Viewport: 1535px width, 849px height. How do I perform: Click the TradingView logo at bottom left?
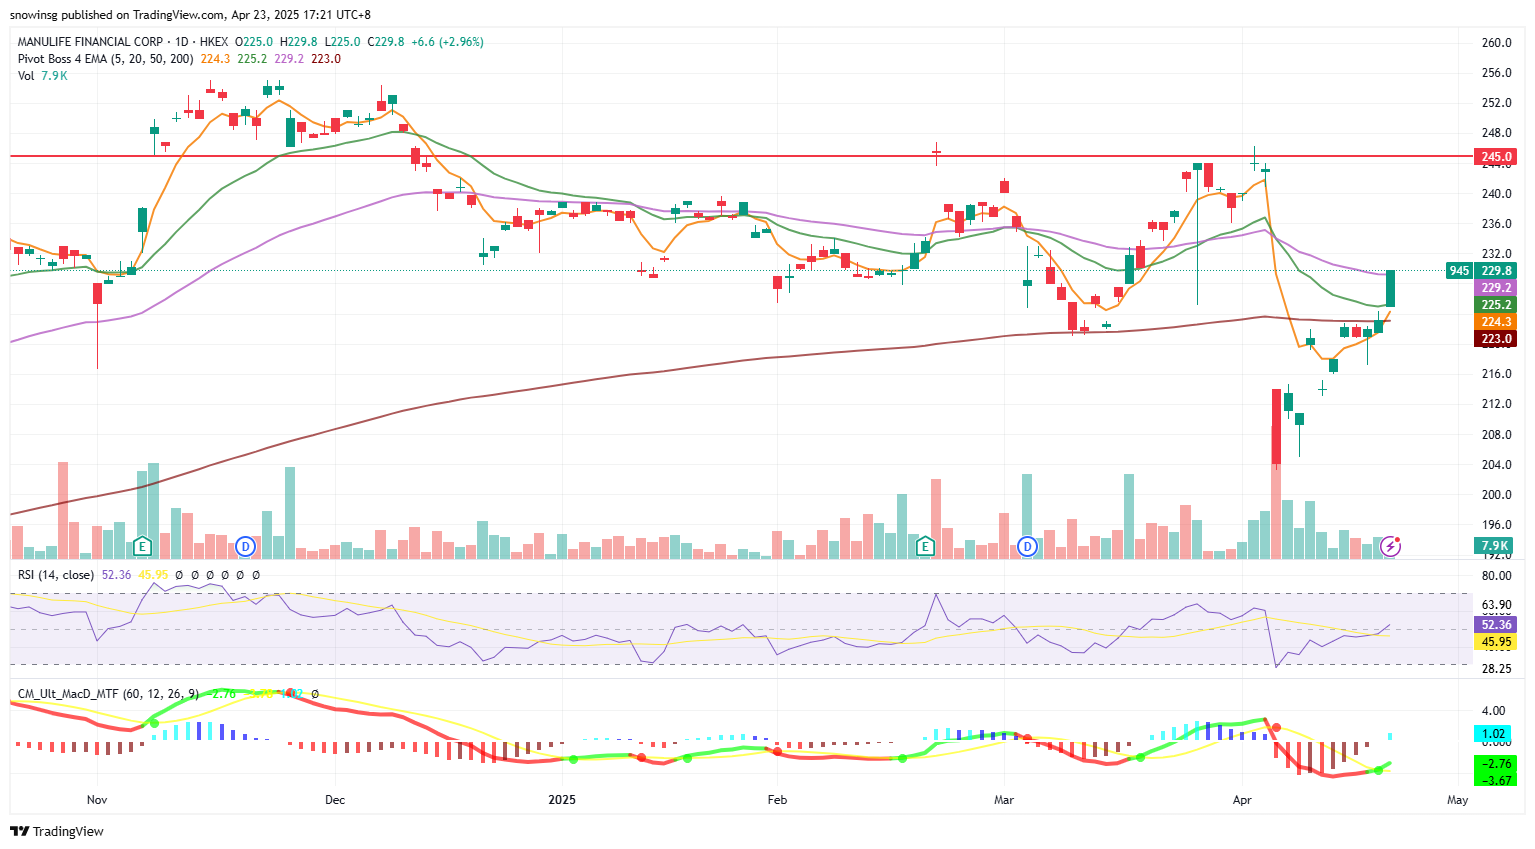[x=57, y=831]
